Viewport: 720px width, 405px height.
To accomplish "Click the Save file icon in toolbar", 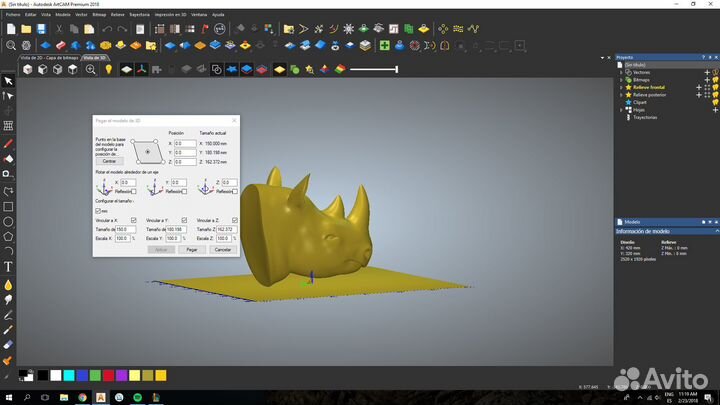I will click(x=41, y=29).
